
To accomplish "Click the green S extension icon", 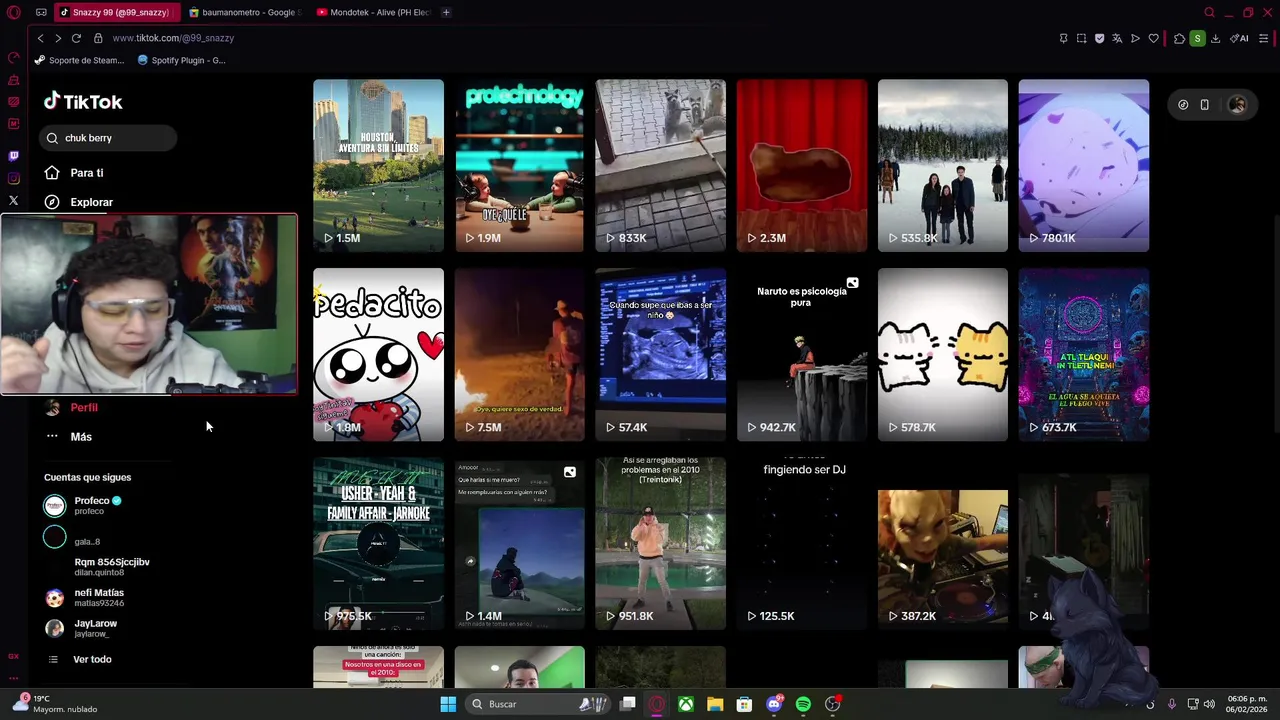I will pyautogui.click(x=1197, y=38).
